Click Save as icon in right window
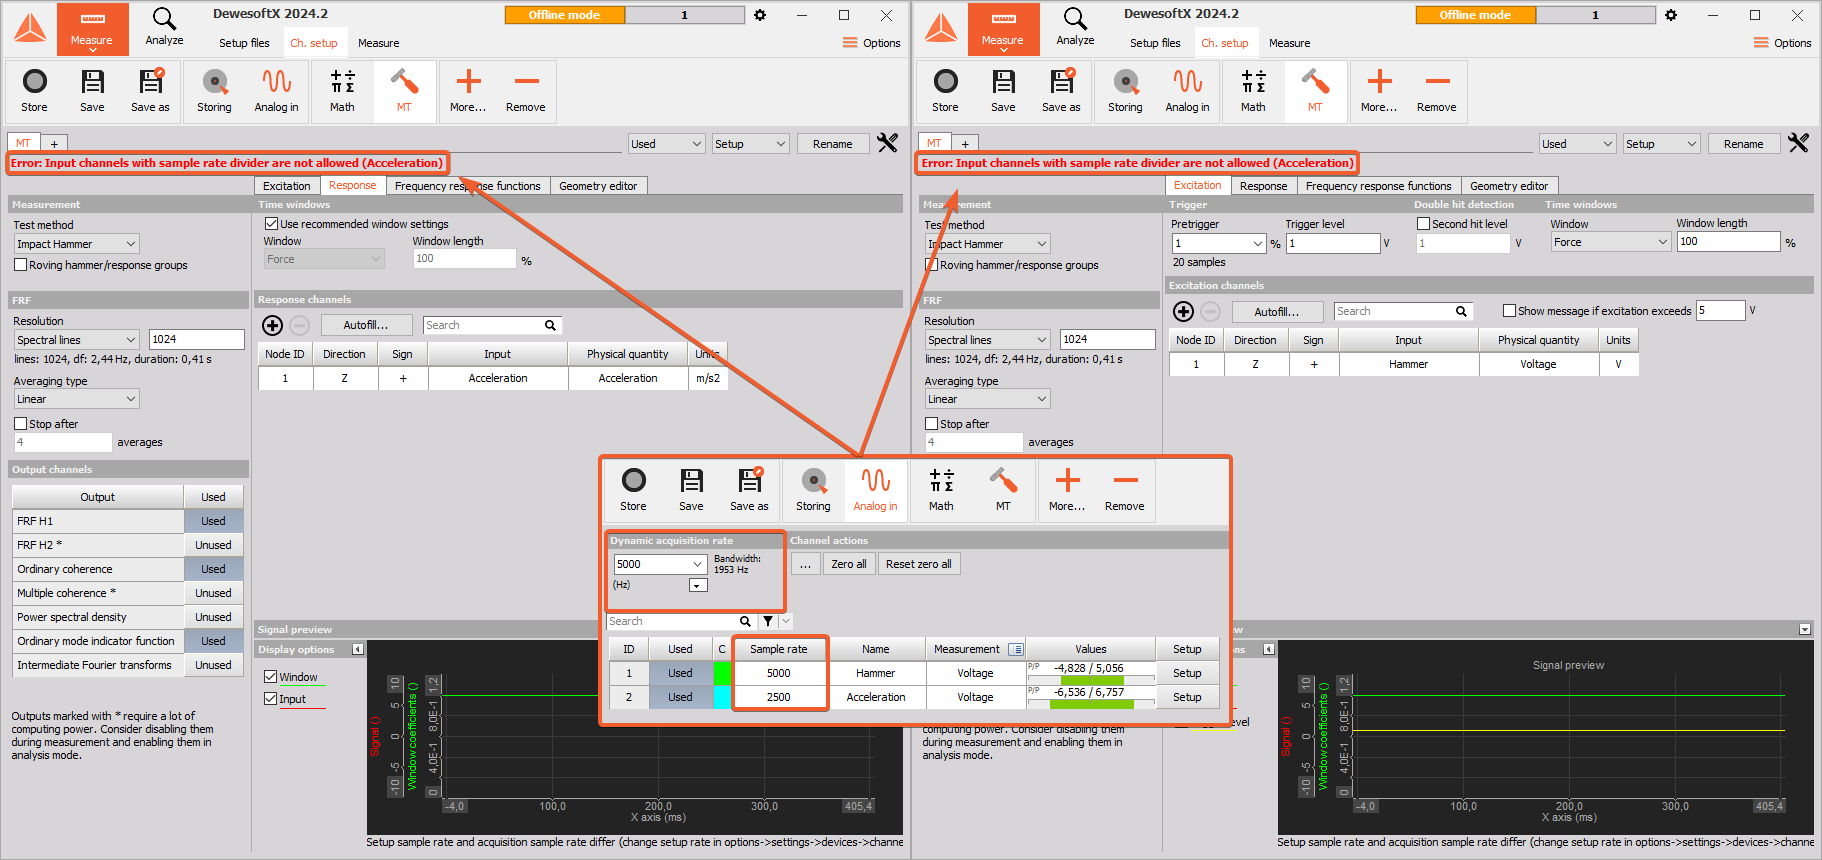1822x860 pixels. click(1061, 90)
